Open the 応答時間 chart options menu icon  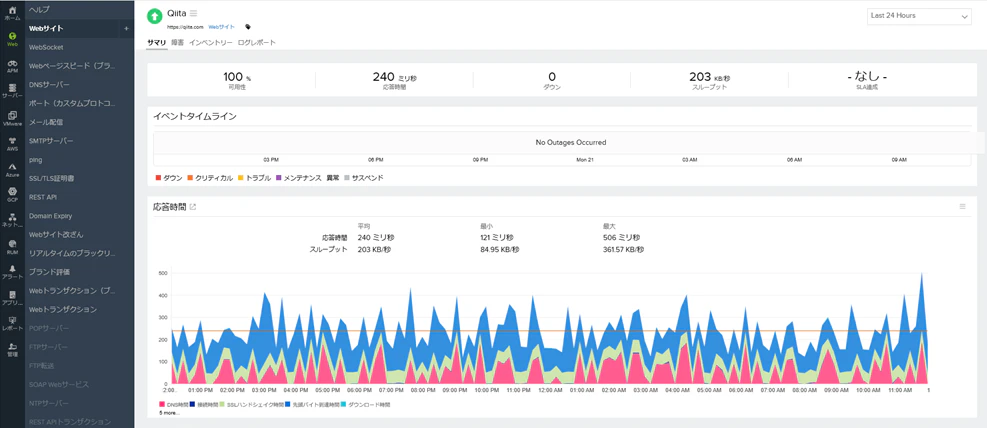(x=962, y=206)
